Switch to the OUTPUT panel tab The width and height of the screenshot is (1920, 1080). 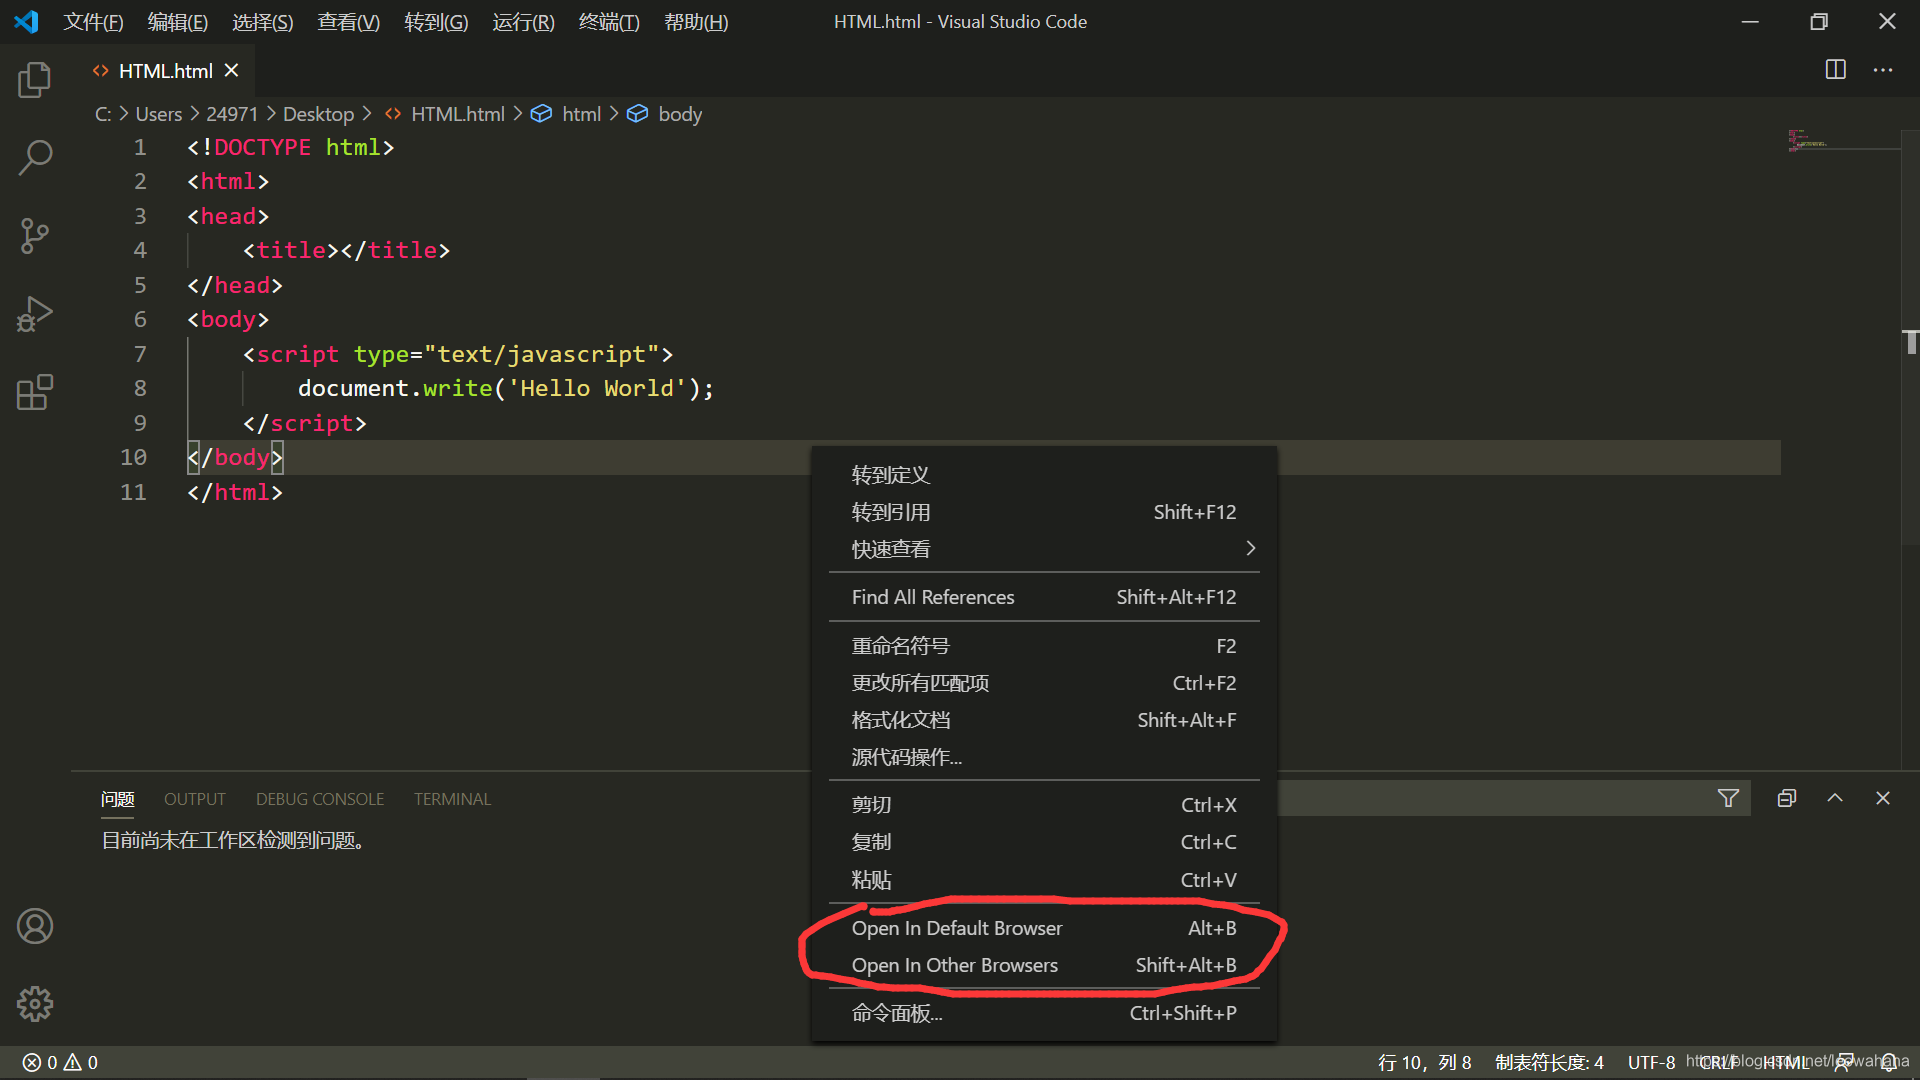pyautogui.click(x=194, y=799)
